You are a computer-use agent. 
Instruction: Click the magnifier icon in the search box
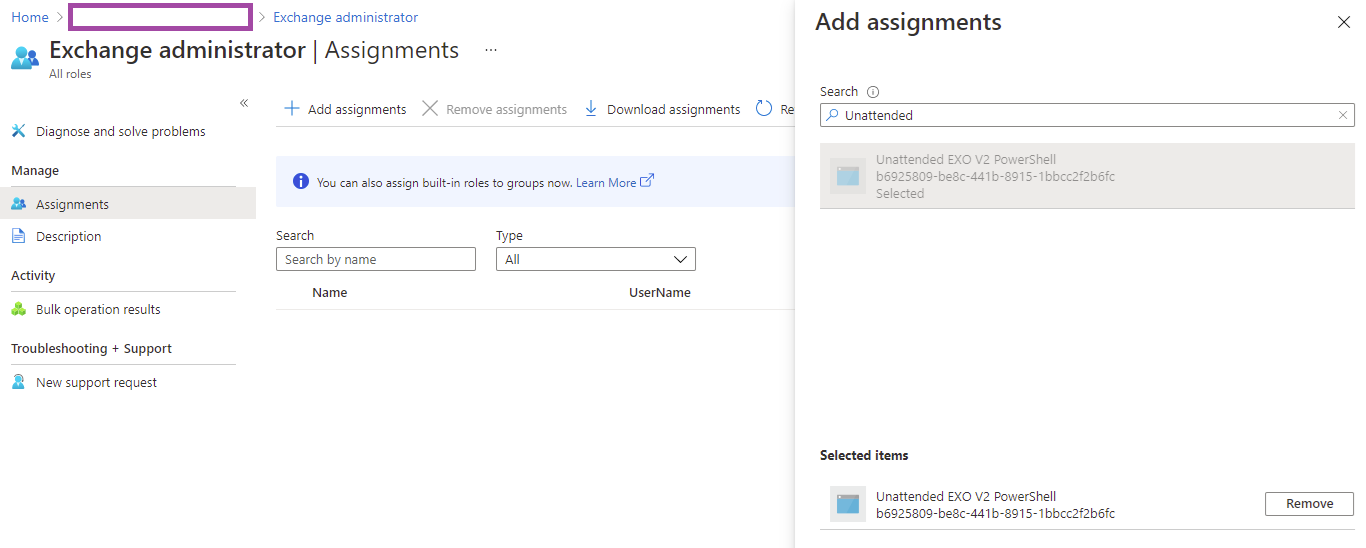tap(832, 115)
